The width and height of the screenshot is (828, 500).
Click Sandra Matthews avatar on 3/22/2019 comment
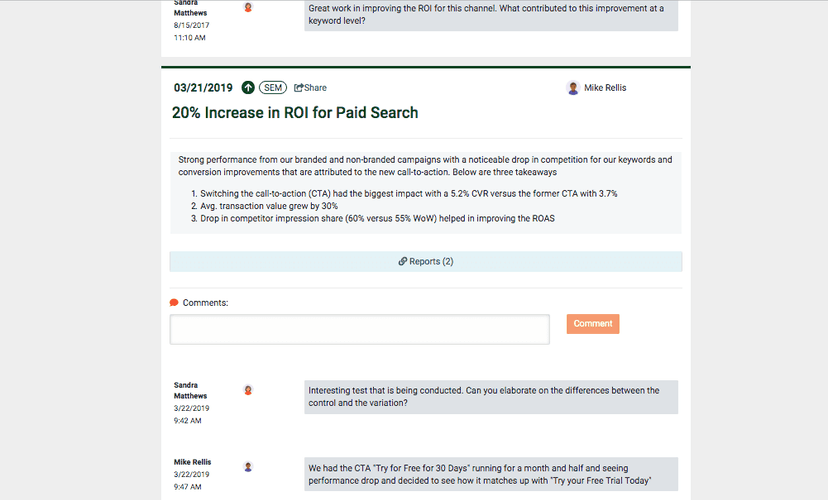point(248,390)
